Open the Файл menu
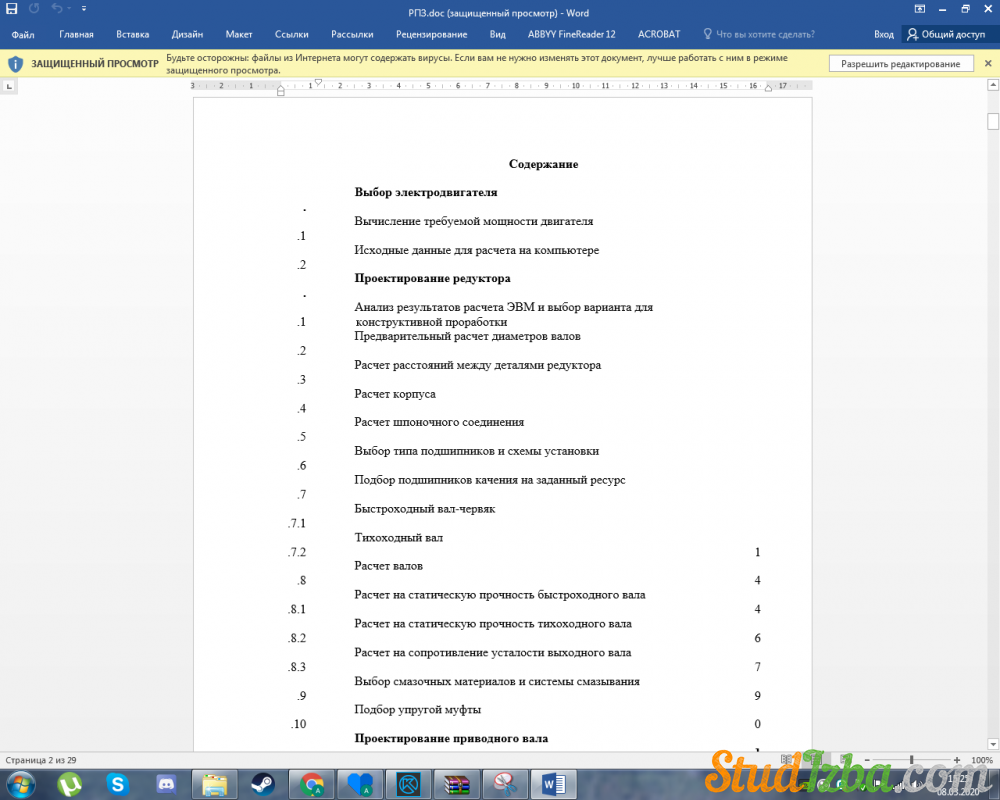Image resolution: width=1000 pixels, height=800 pixels. [23, 34]
